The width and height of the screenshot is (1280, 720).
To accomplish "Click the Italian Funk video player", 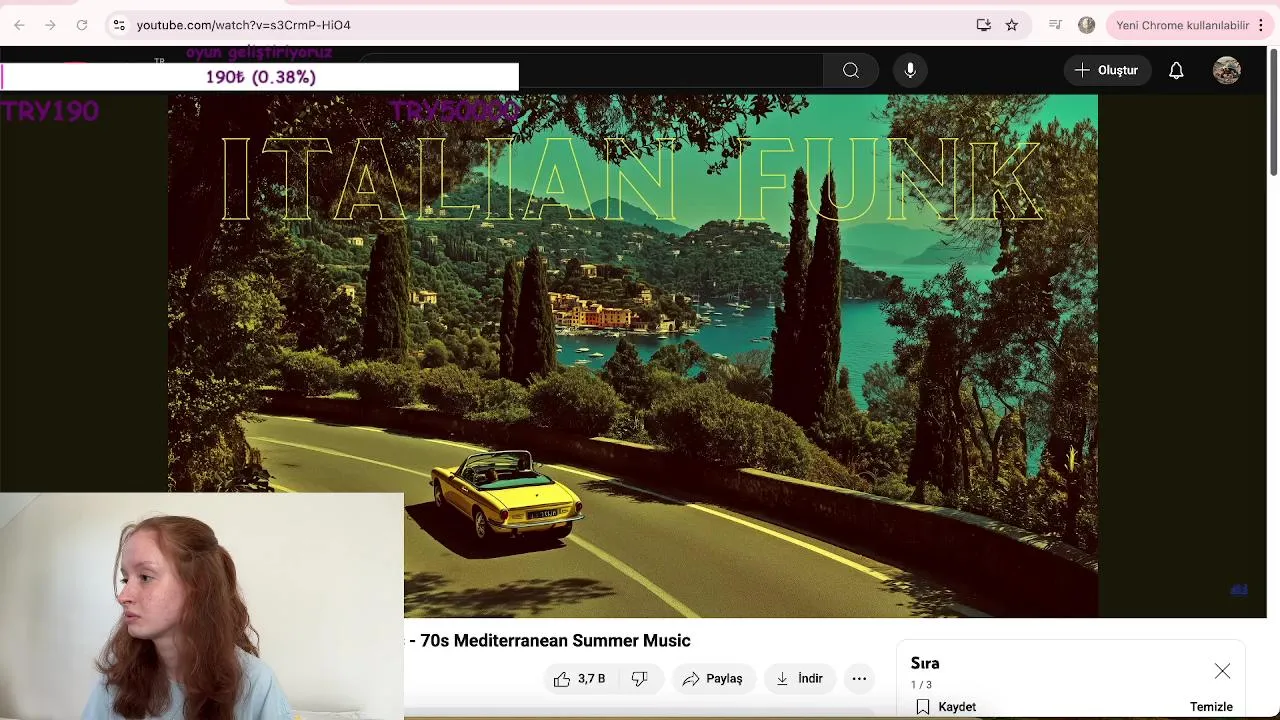I will pyautogui.click(x=633, y=355).
